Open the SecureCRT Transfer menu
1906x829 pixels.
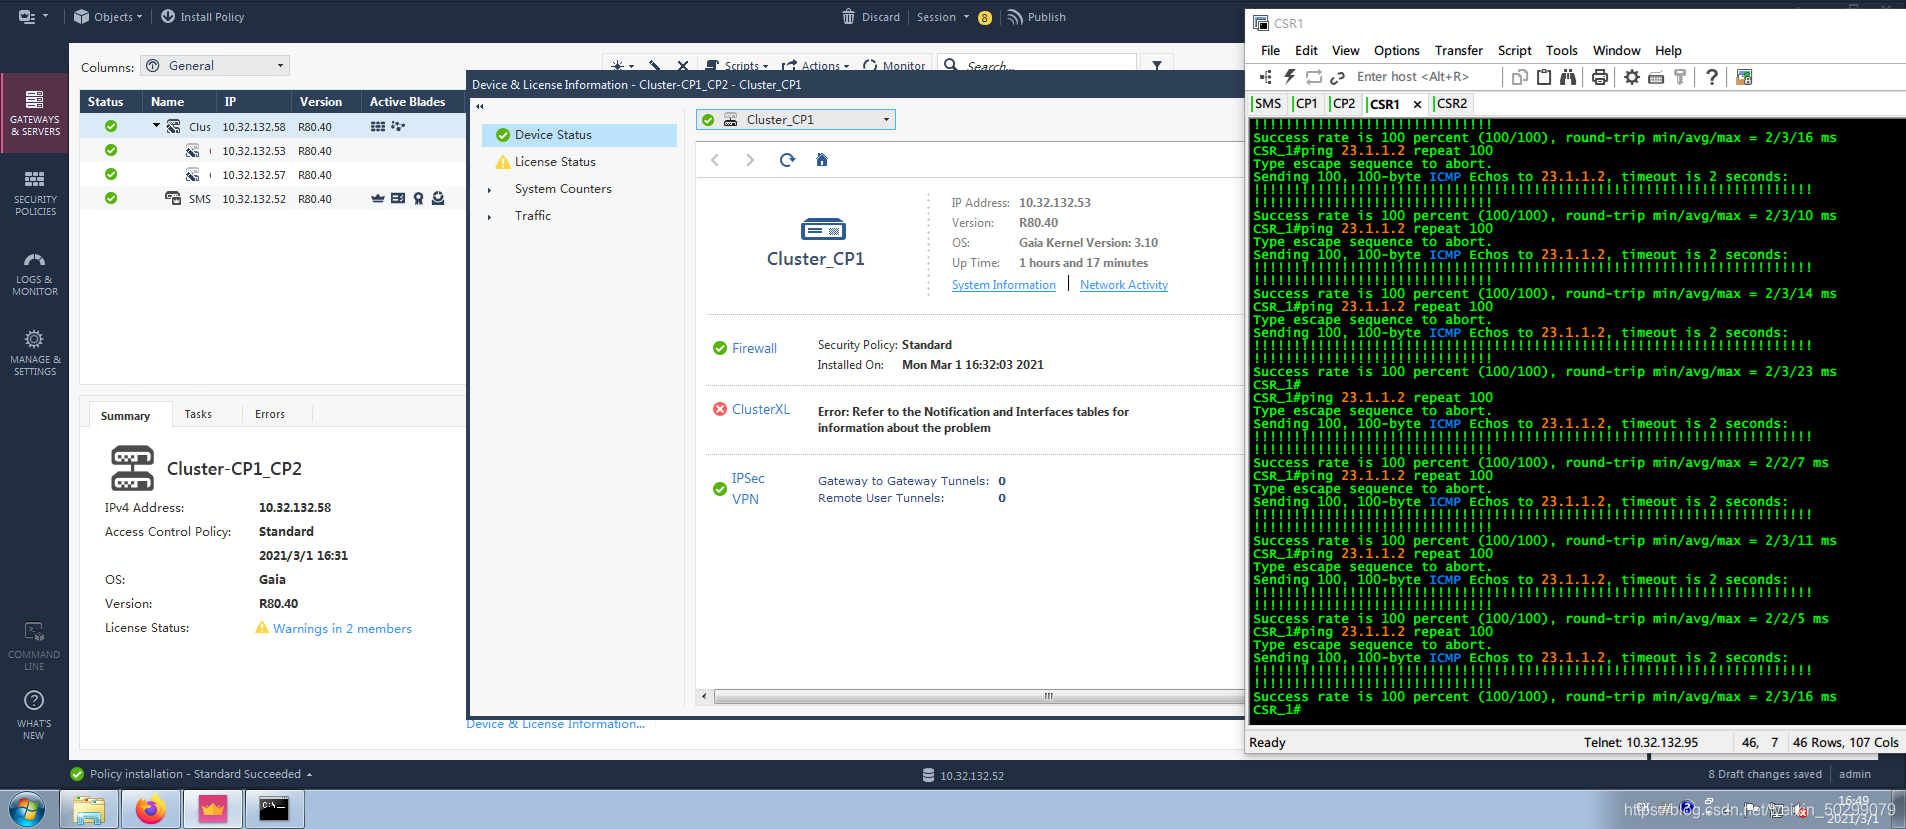[1458, 50]
